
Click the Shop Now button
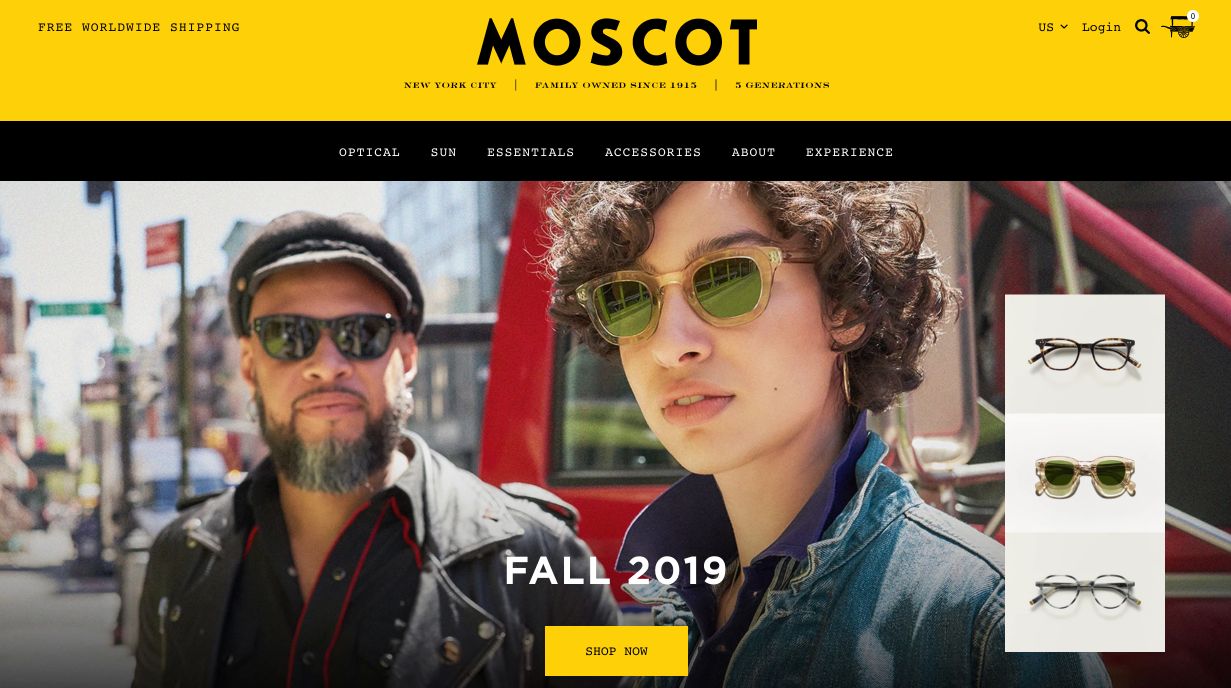pos(616,651)
